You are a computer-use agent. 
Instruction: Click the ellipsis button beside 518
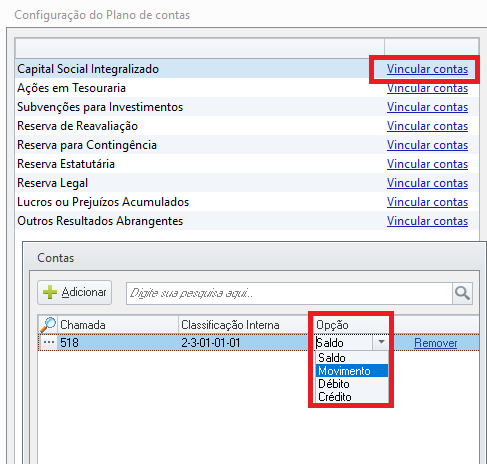point(49,342)
